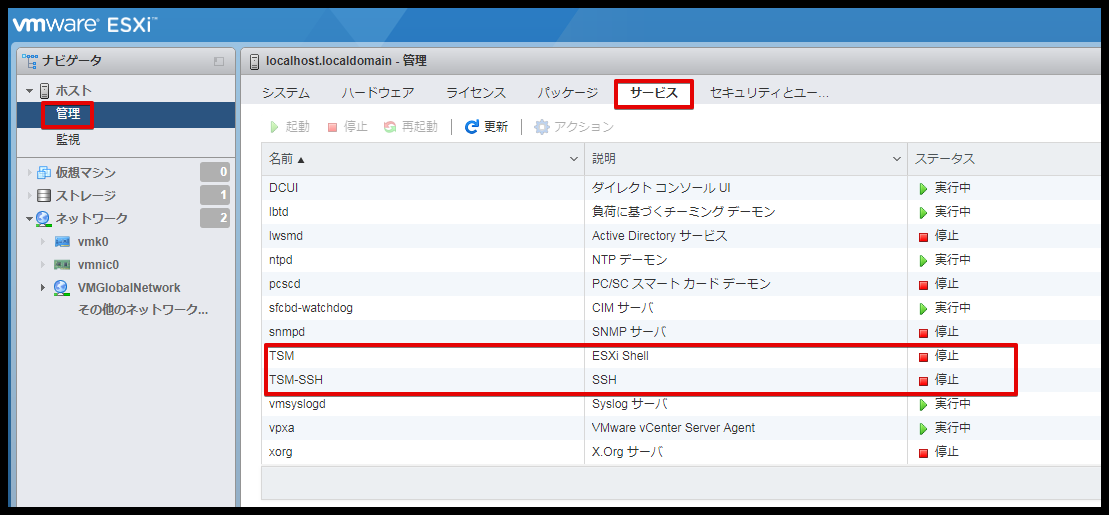Select the snmpd service name
The height and width of the screenshot is (515, 1109).
click(286, 332)
